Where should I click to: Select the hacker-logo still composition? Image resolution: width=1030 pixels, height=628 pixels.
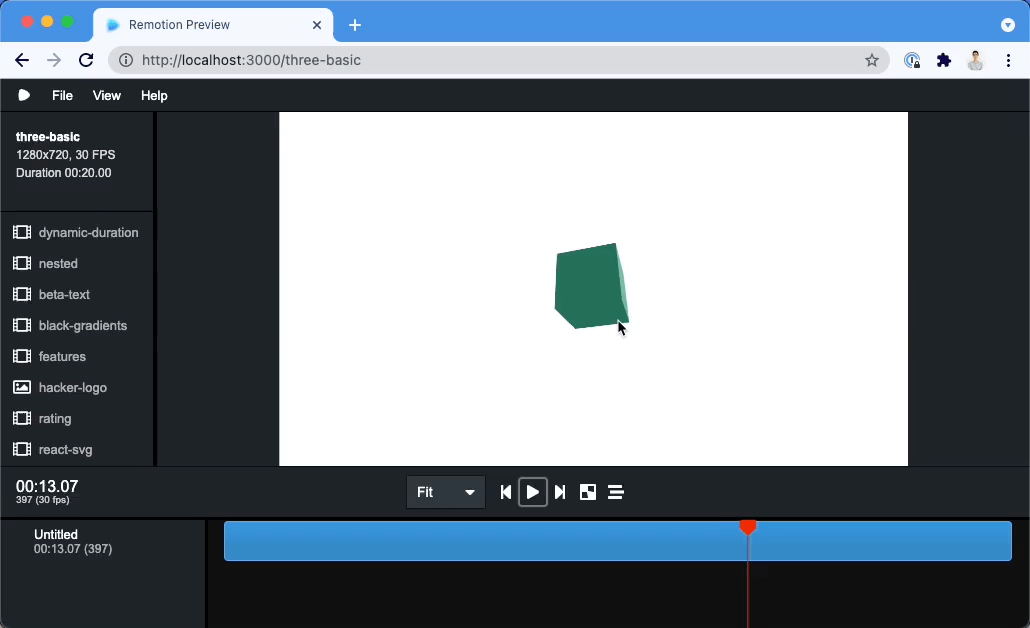coord(72,388)
